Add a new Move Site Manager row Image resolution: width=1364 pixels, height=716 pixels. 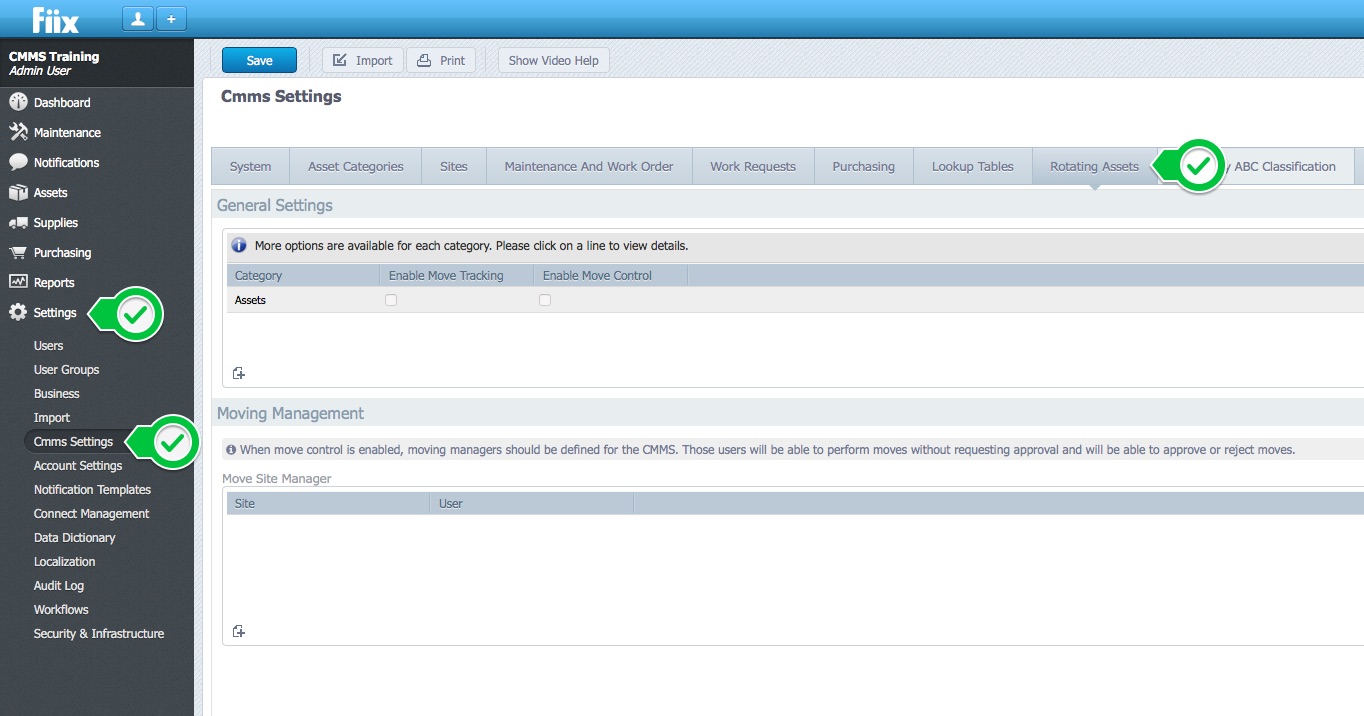pyautogui.click(x=239, y=631)
